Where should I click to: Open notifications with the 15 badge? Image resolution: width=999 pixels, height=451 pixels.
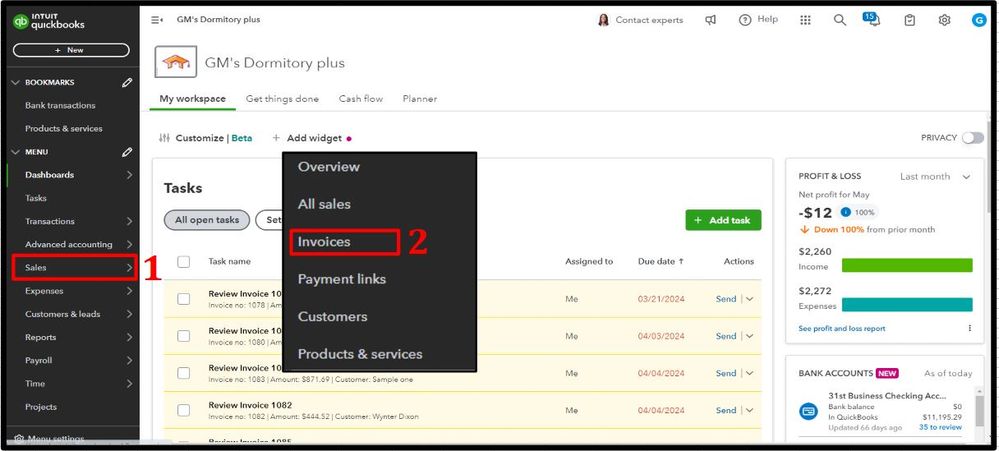[872, 19]
